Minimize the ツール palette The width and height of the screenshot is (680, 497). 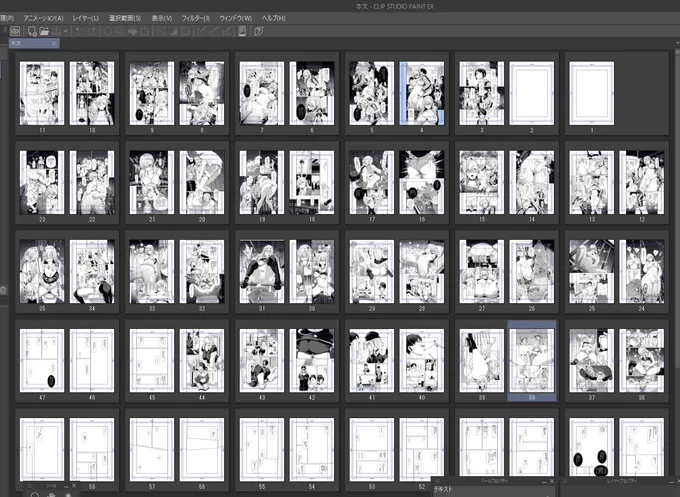click(66, 486)
